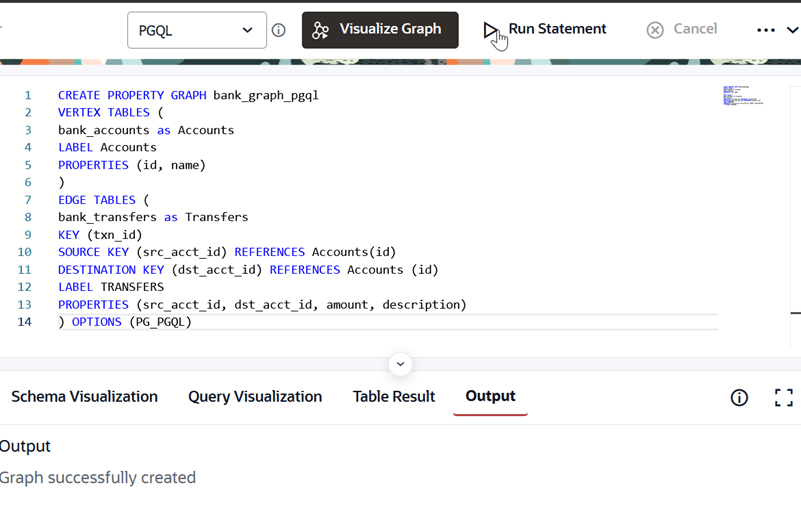Viewport: 801px width, 514px height.
Task: Click the Run Statement play triangle icon
Action: (490, 30)
